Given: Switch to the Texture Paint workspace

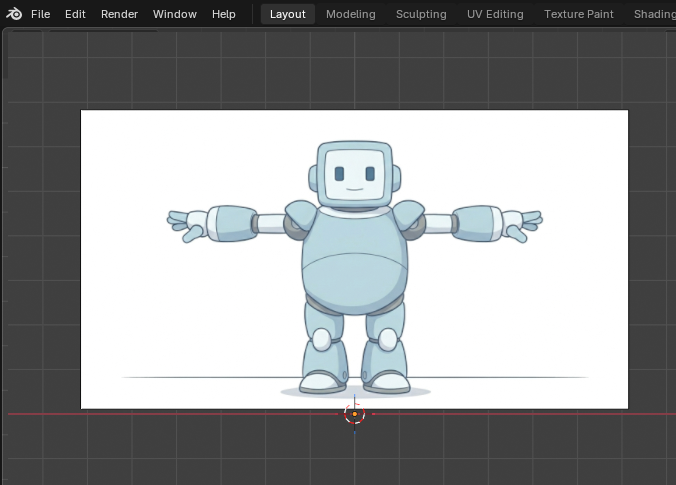Looking at the screenshot, I should pyautogui.click(x=579, y=14).
